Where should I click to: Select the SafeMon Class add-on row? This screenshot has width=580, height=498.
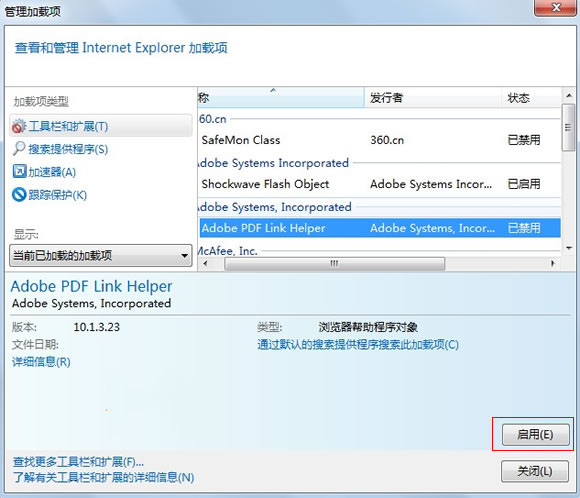pyautogui.click(x=380, y=140)
